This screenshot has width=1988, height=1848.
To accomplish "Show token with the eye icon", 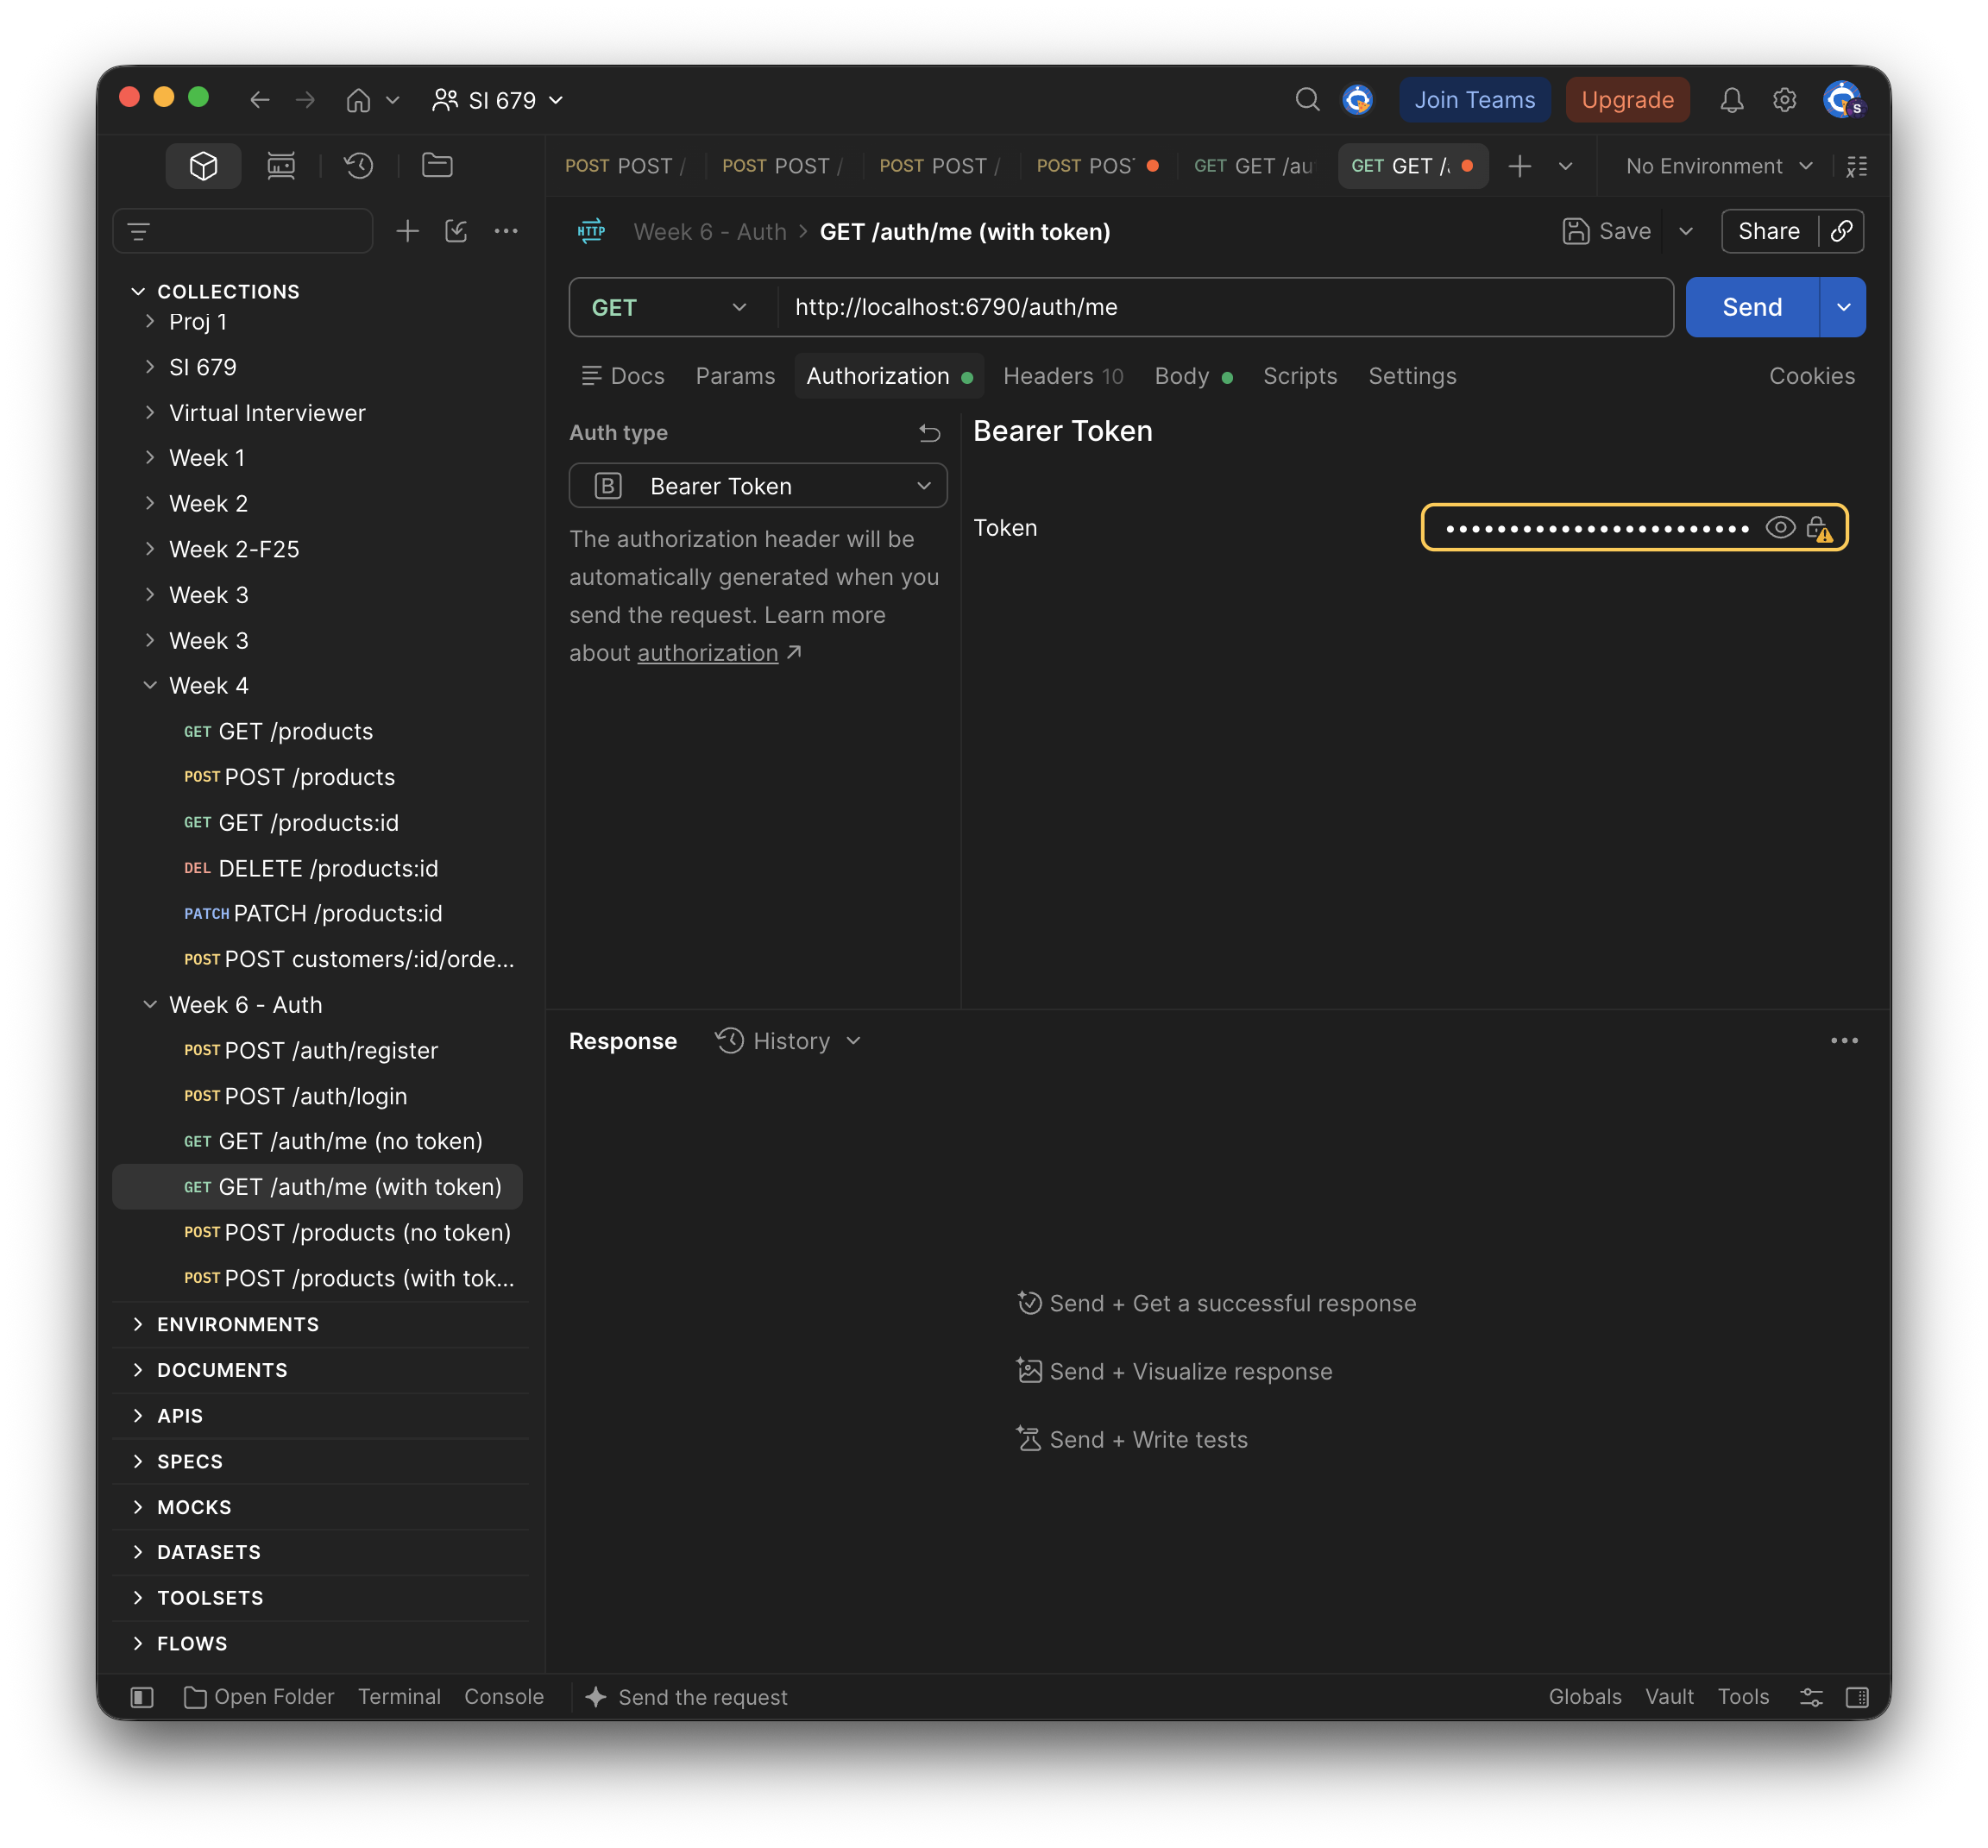I will [x=1780, y=528].
